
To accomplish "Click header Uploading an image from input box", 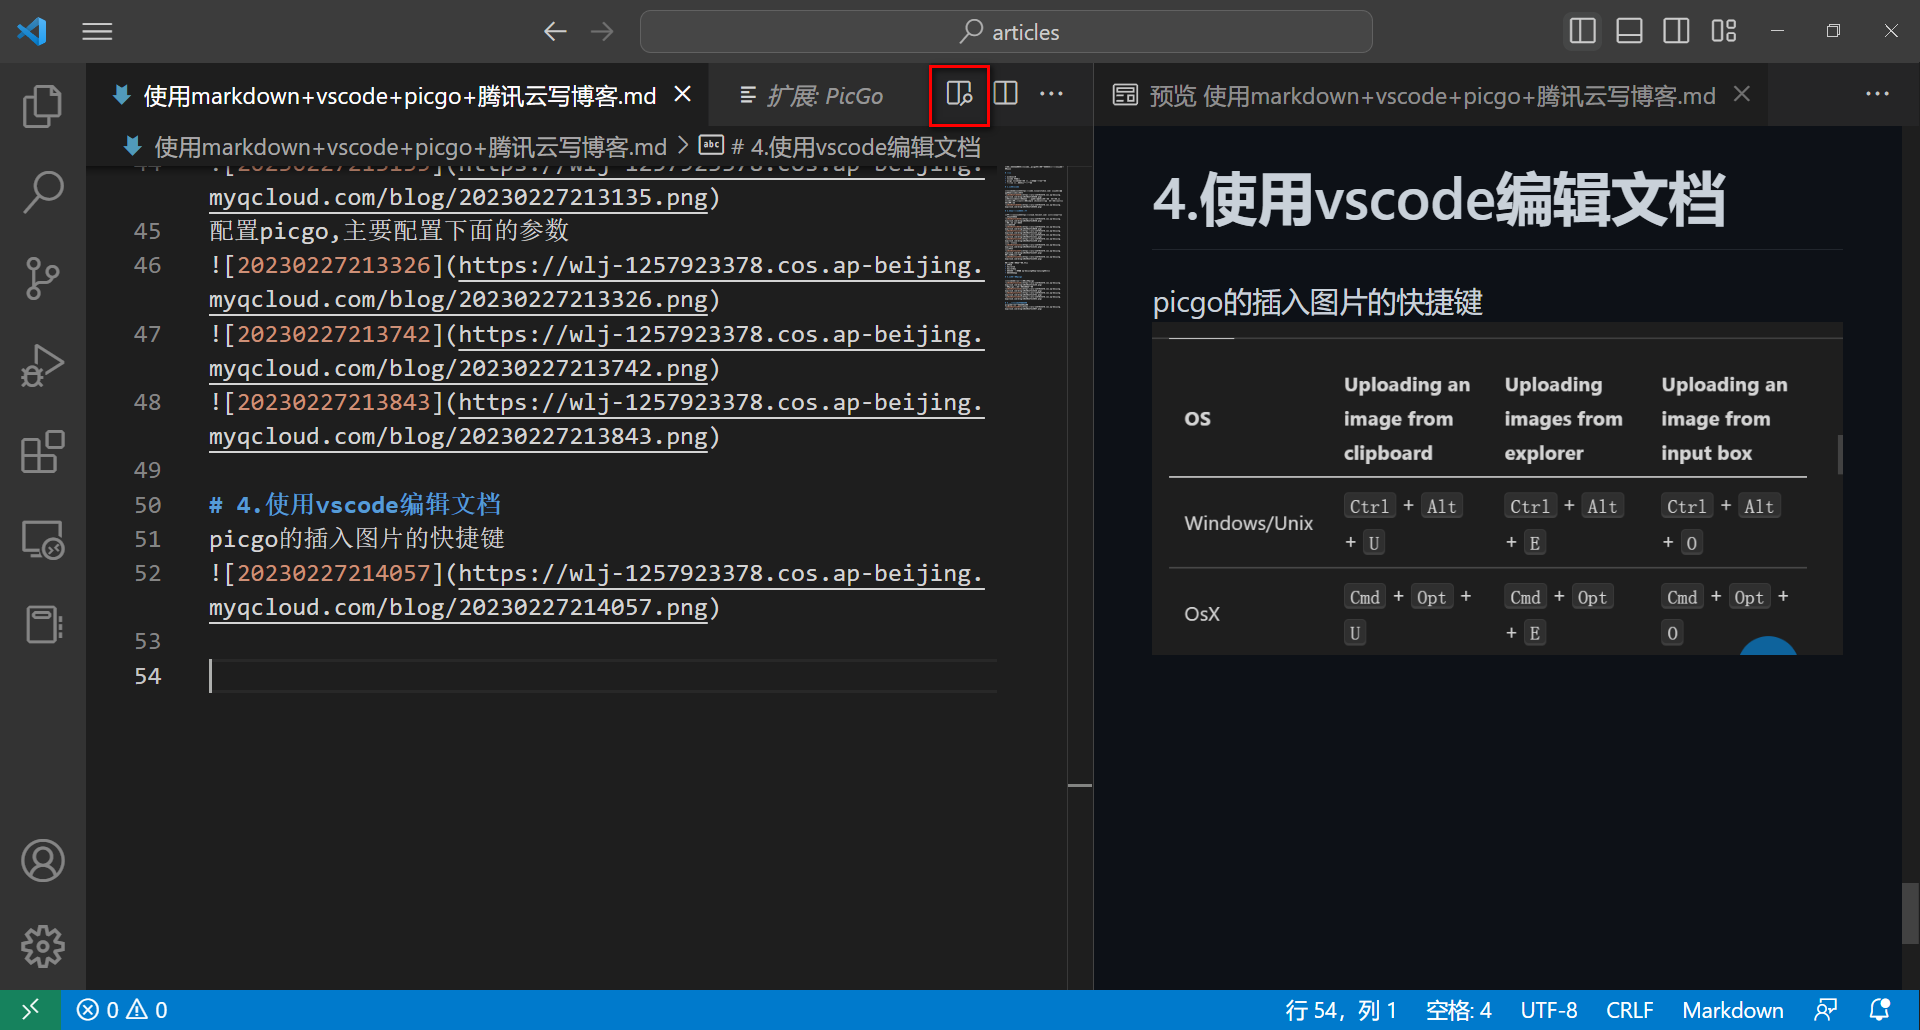I will (1724, 419).
